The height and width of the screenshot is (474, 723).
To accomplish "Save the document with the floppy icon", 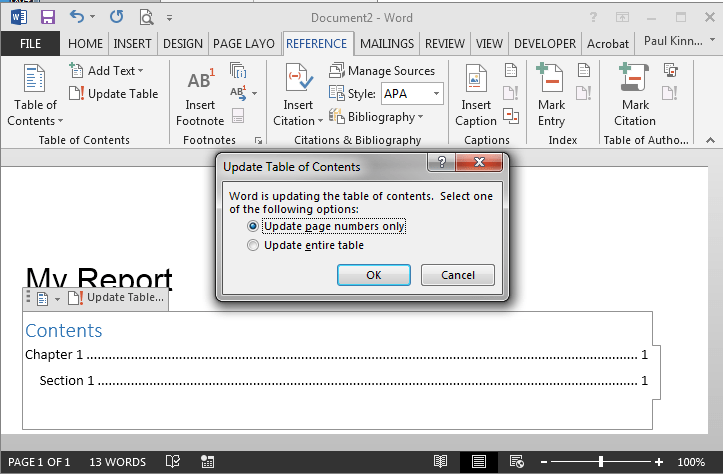I will pyautogui.click(x=47, y=18).
